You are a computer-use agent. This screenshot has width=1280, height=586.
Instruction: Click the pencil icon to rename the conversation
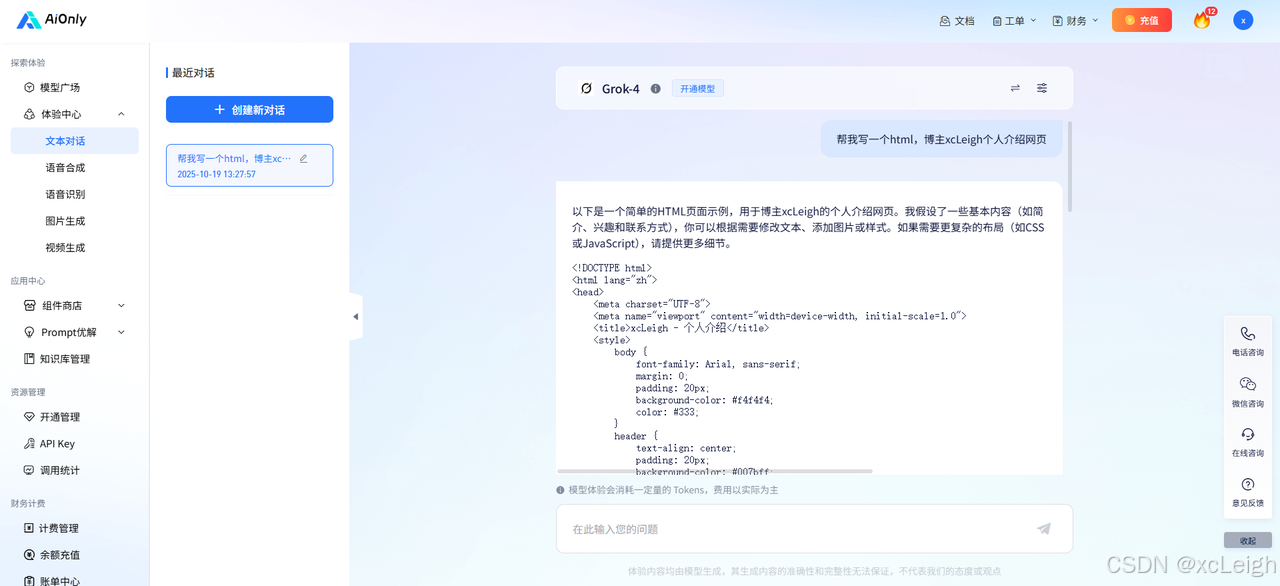(x=303, y=157)
